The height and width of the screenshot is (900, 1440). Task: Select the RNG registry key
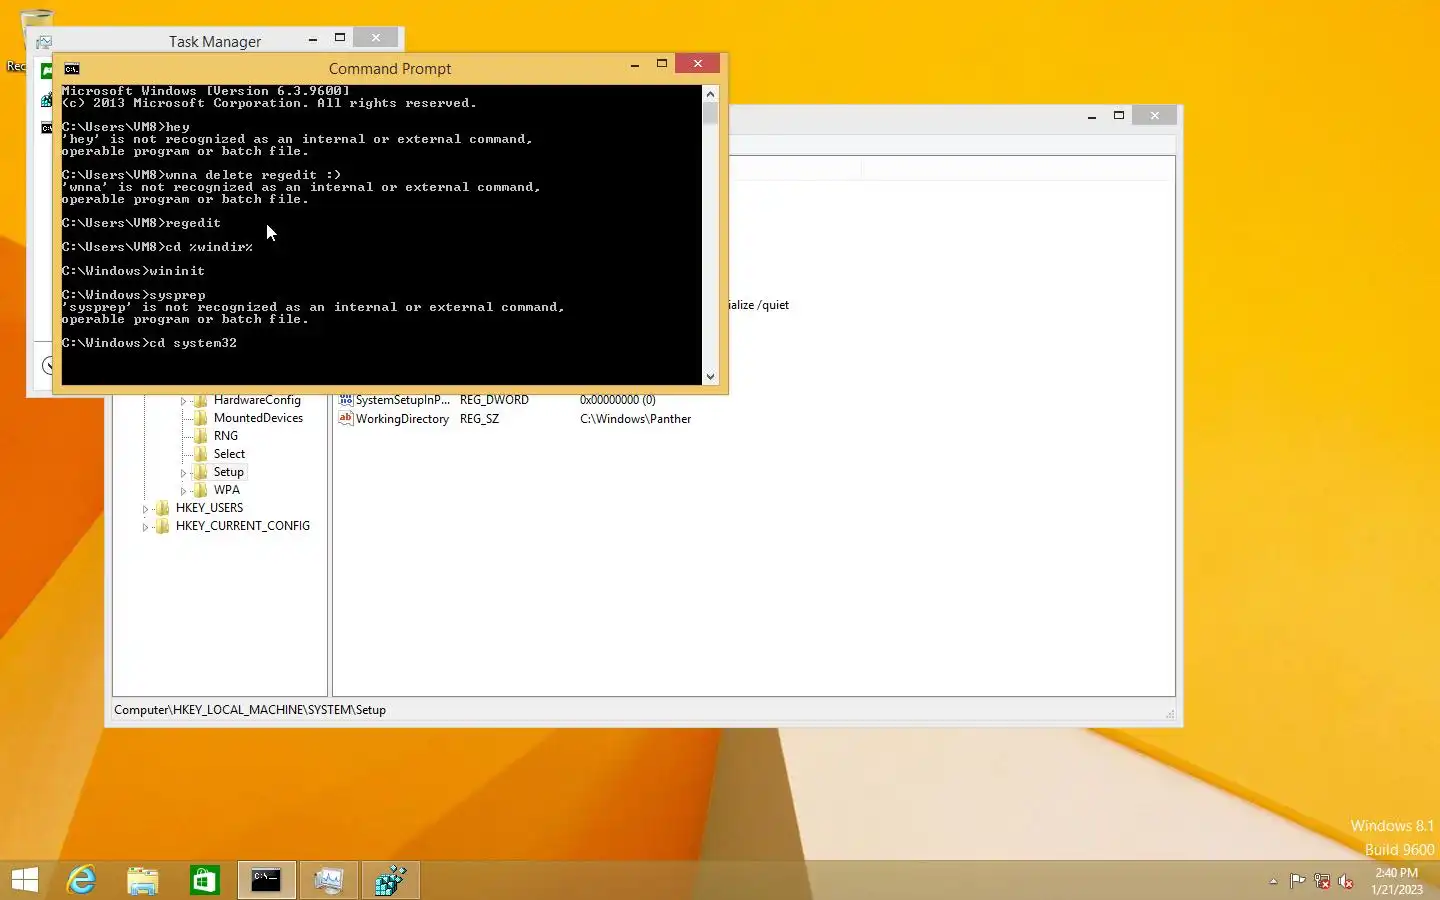[x=226, y=436]
